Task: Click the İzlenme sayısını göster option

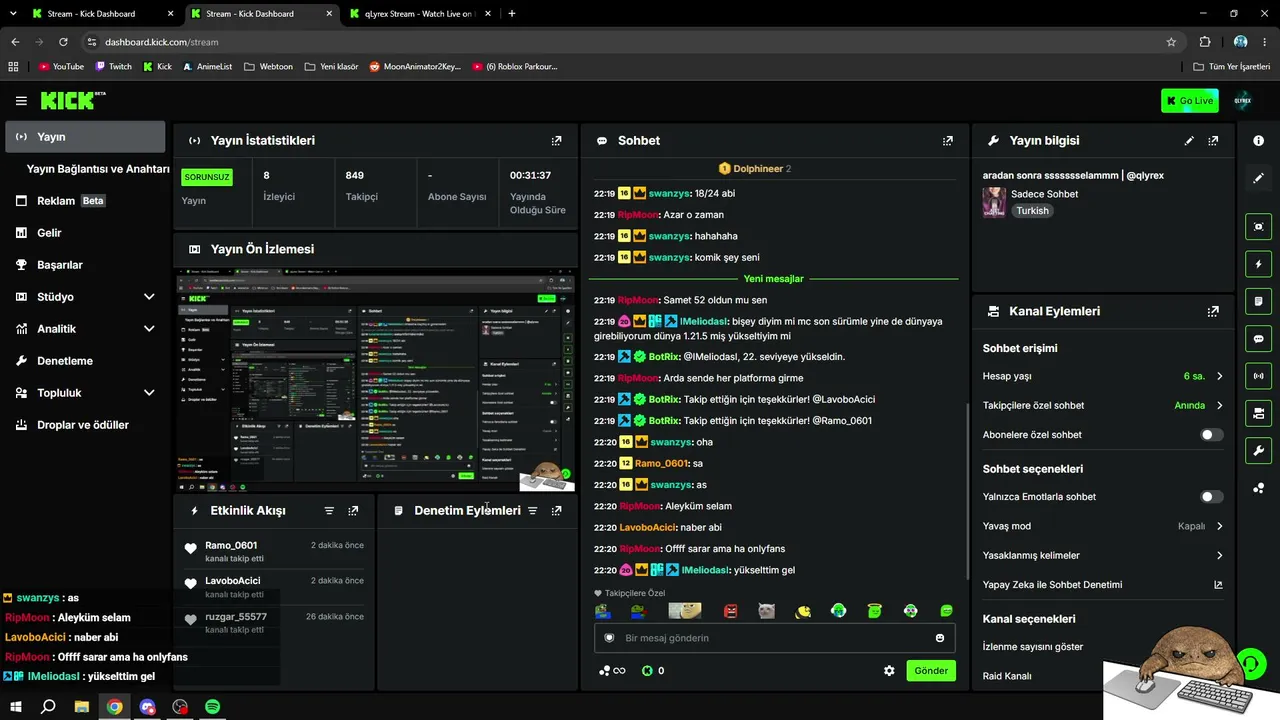Action: [x=1033, y=647]
